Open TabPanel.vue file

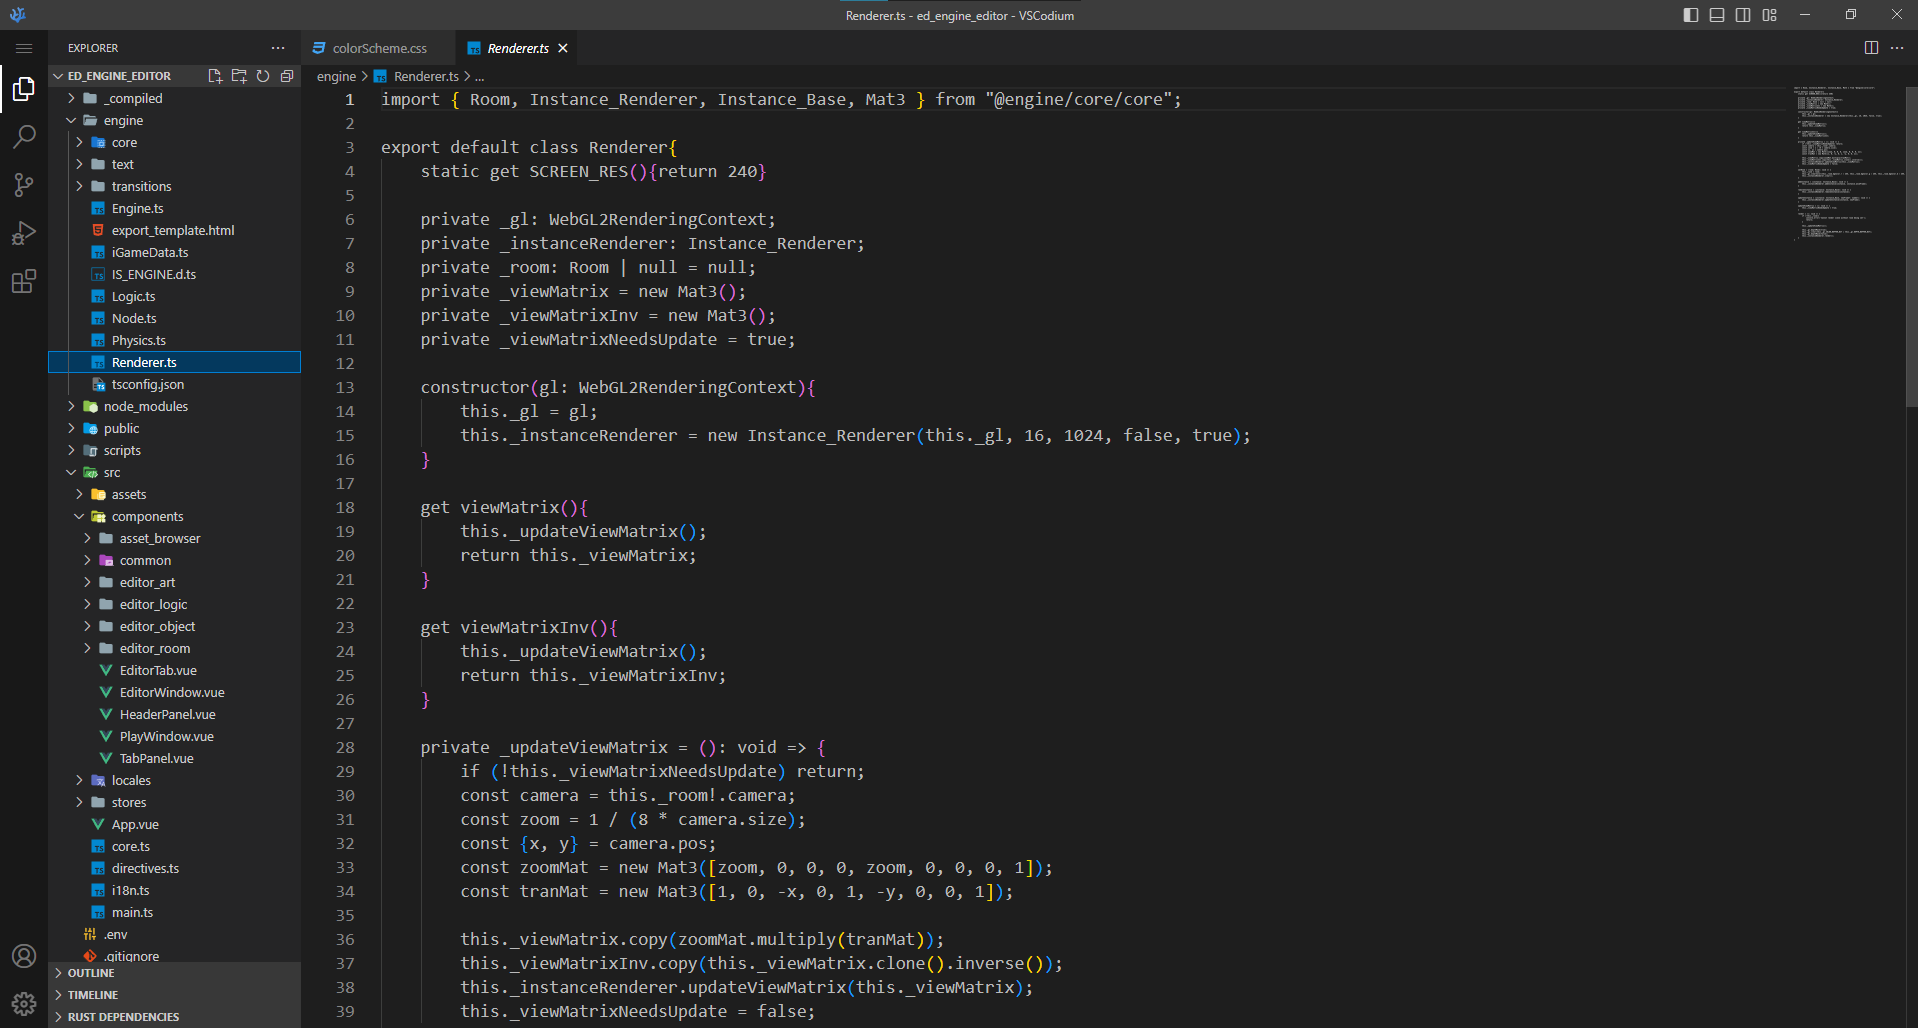pyautogui.click(x=175, y=758)
